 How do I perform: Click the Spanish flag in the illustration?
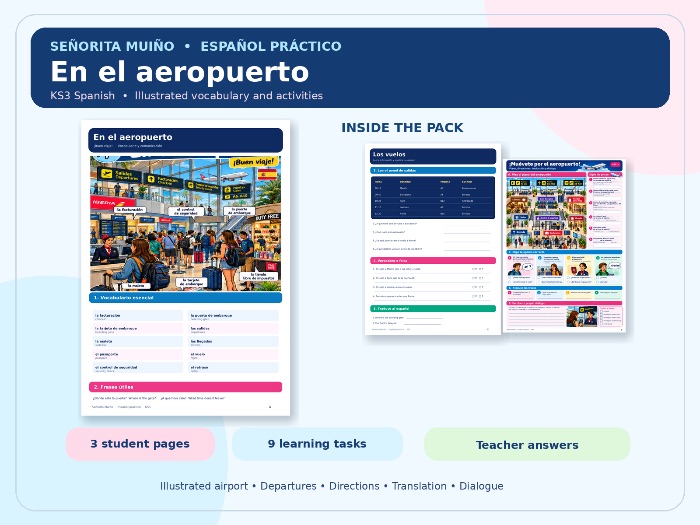click(267, 175)
